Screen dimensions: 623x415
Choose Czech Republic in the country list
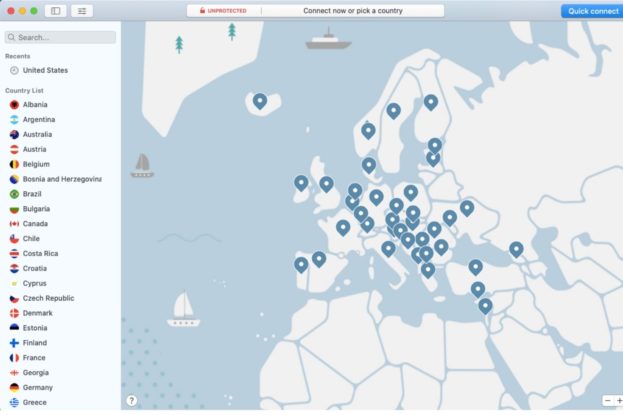(x=48, y=298)
